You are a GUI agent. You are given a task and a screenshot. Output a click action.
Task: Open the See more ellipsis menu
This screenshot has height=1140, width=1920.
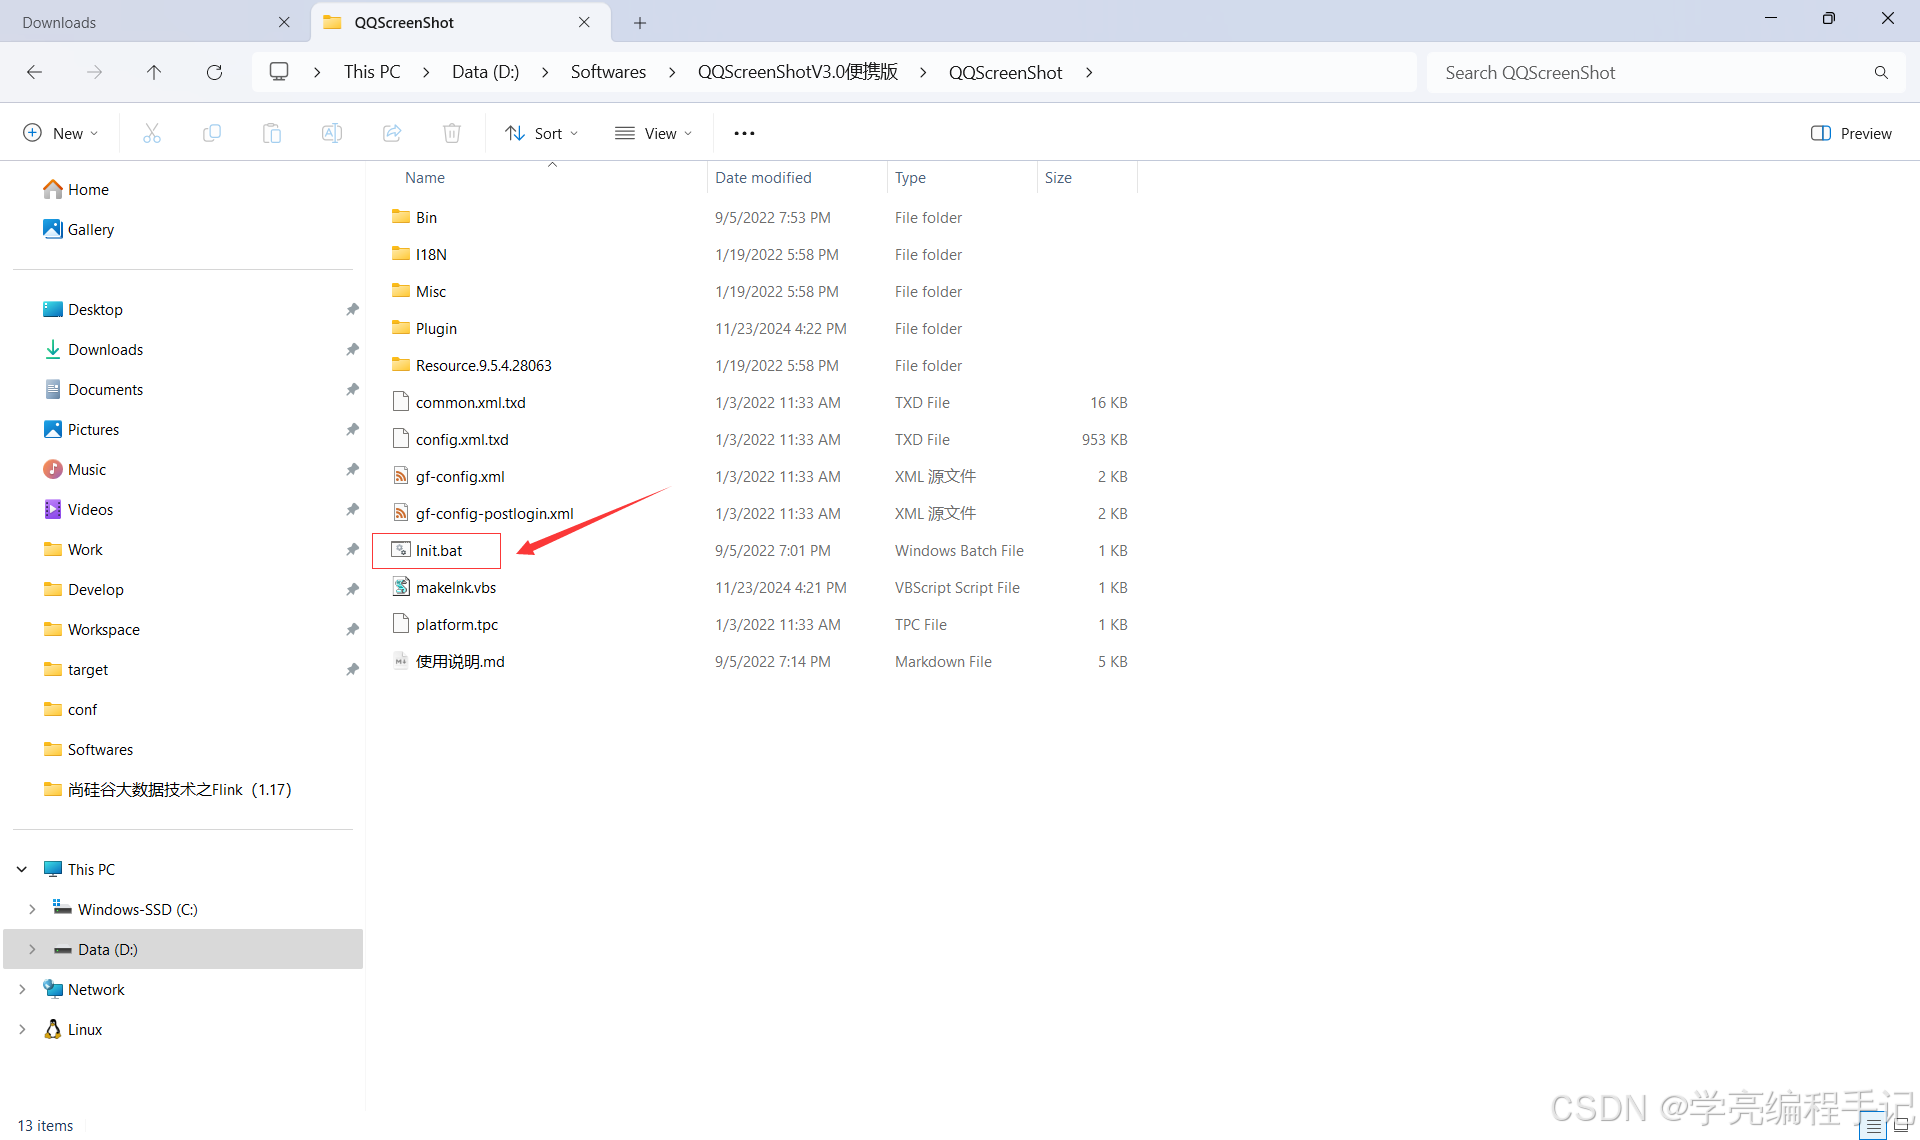(x=744, y=133)
